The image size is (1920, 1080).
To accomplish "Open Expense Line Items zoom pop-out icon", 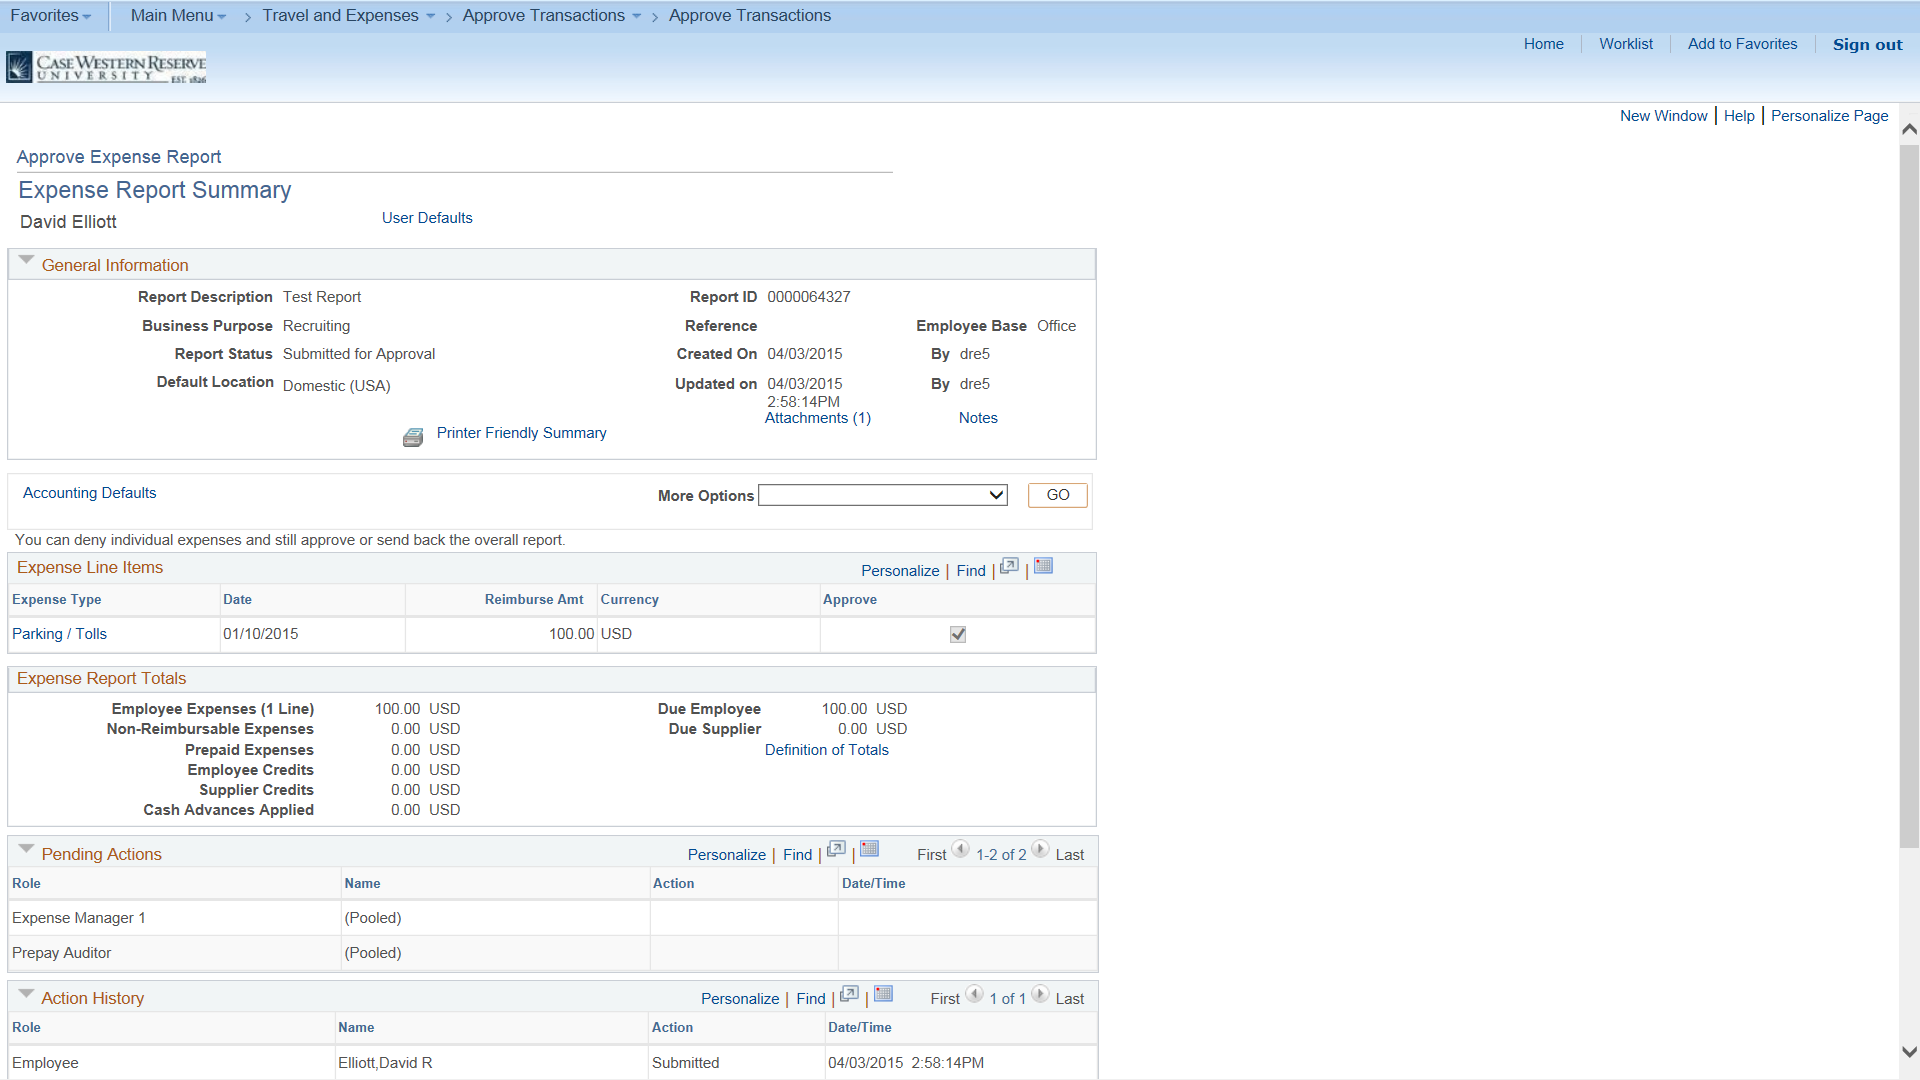I will [1008, 567].
